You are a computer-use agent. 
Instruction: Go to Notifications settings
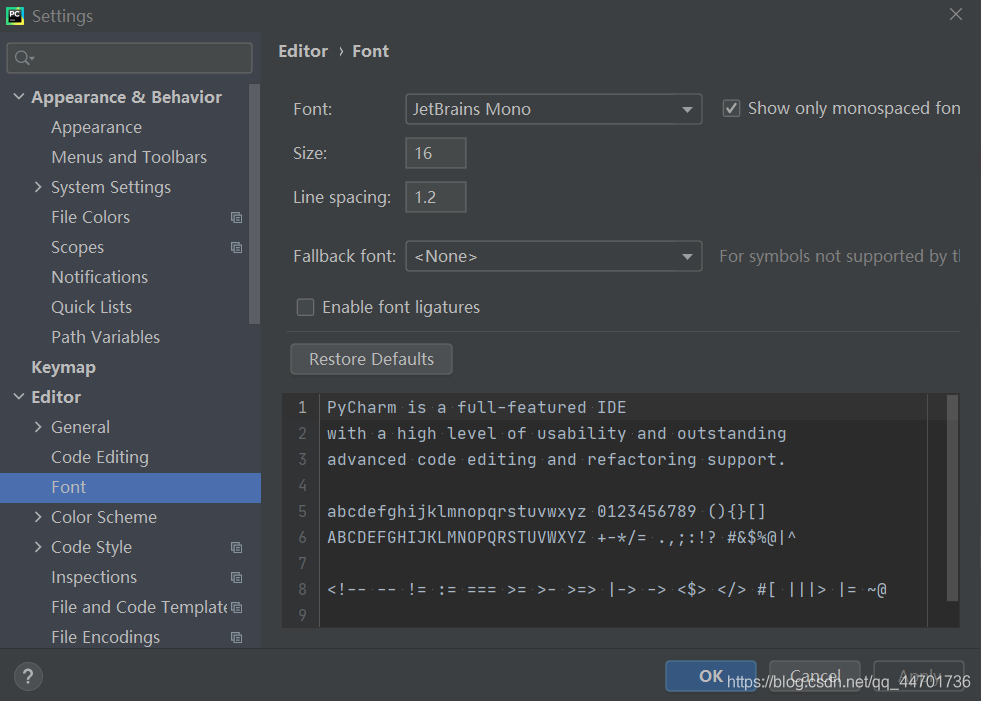pos(99,277)
